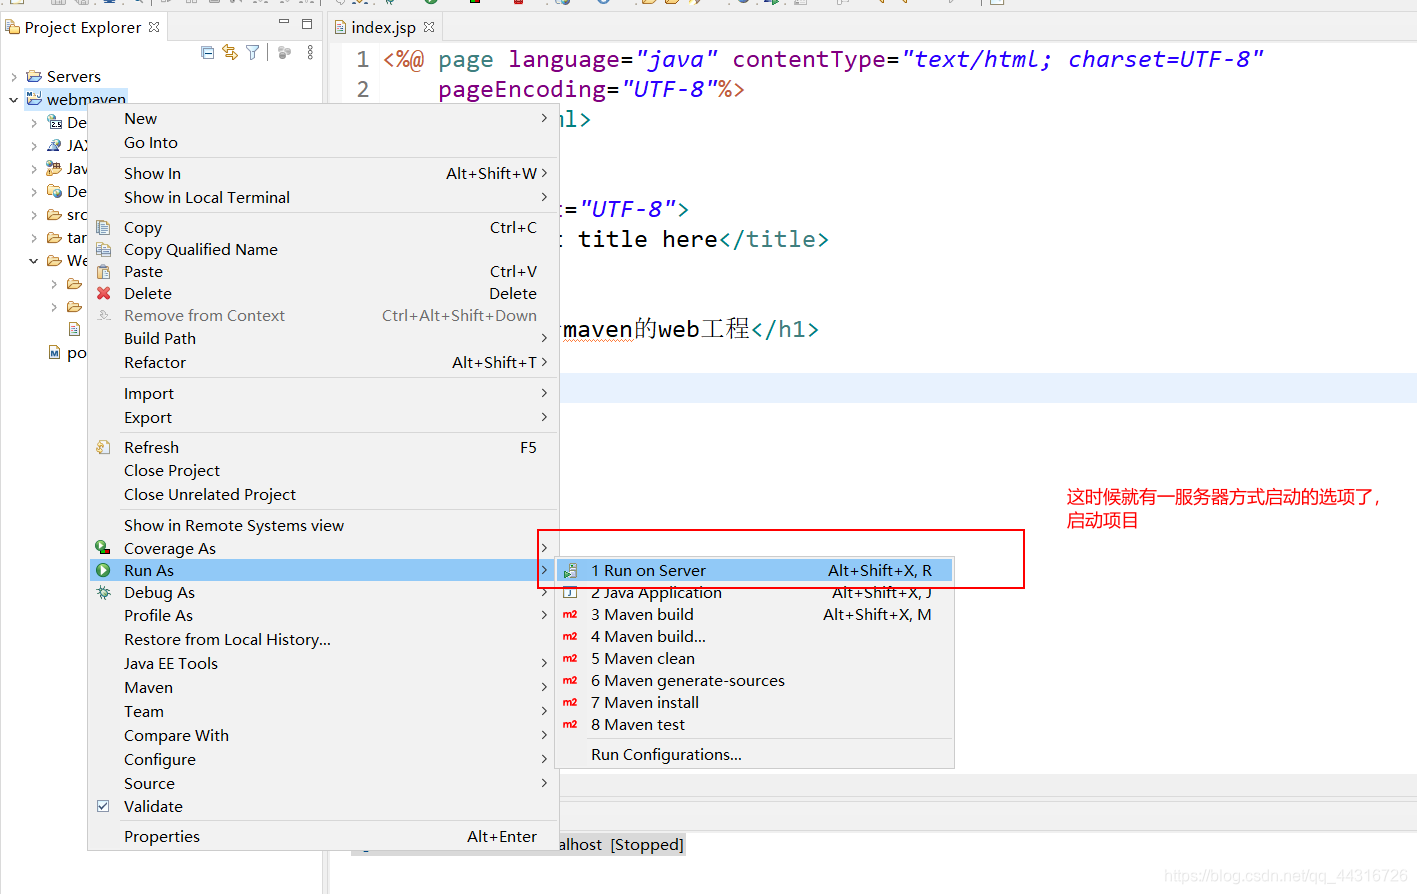Click the red Delete cross icon
The width and height of the screenshot is (1417, 894).
pyautogui.click(x=103, y=293)
